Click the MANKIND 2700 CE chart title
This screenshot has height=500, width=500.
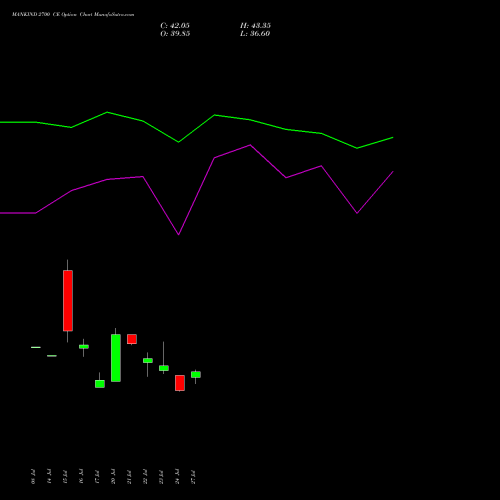click(73, 15)
